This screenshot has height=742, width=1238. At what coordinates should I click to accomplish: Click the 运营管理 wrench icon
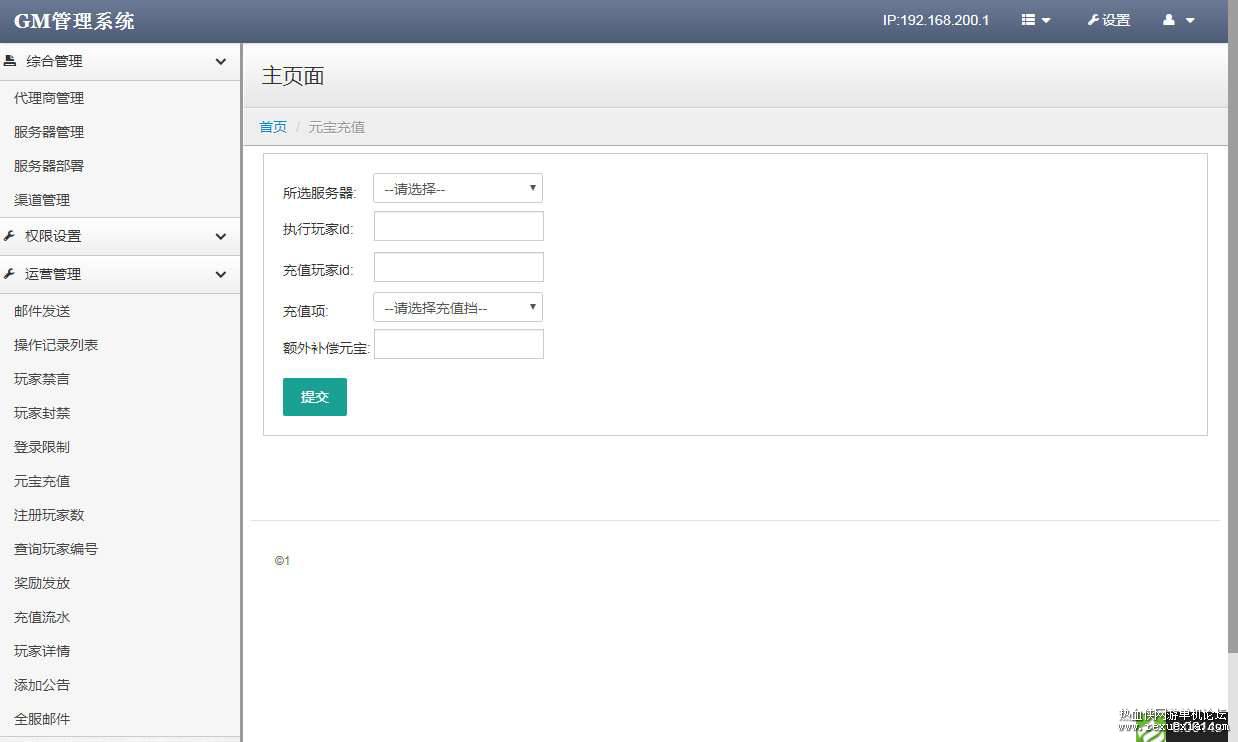click(10, 274)
